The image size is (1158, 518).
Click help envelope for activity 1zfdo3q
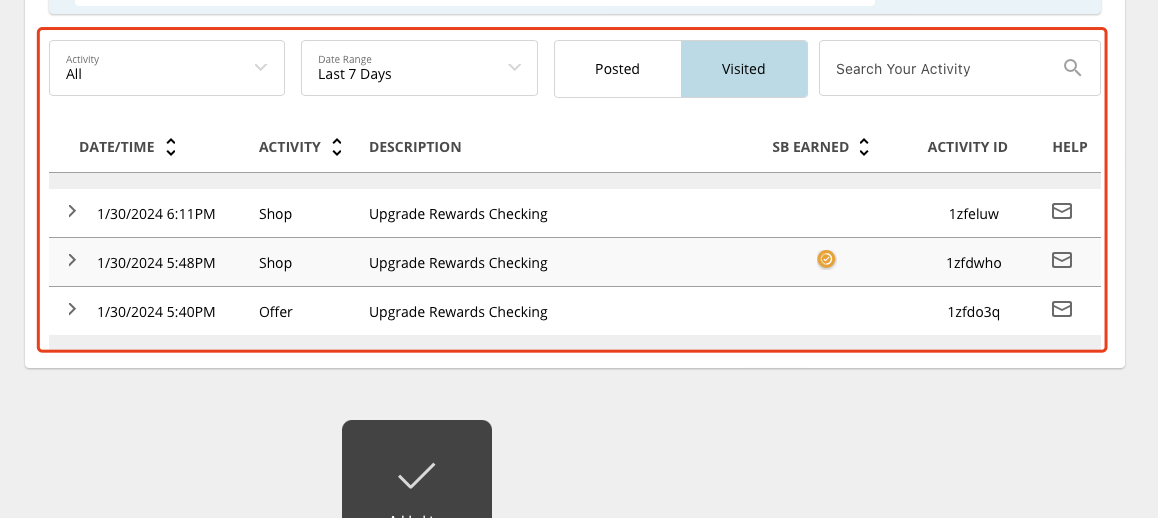click(1062, 309)
